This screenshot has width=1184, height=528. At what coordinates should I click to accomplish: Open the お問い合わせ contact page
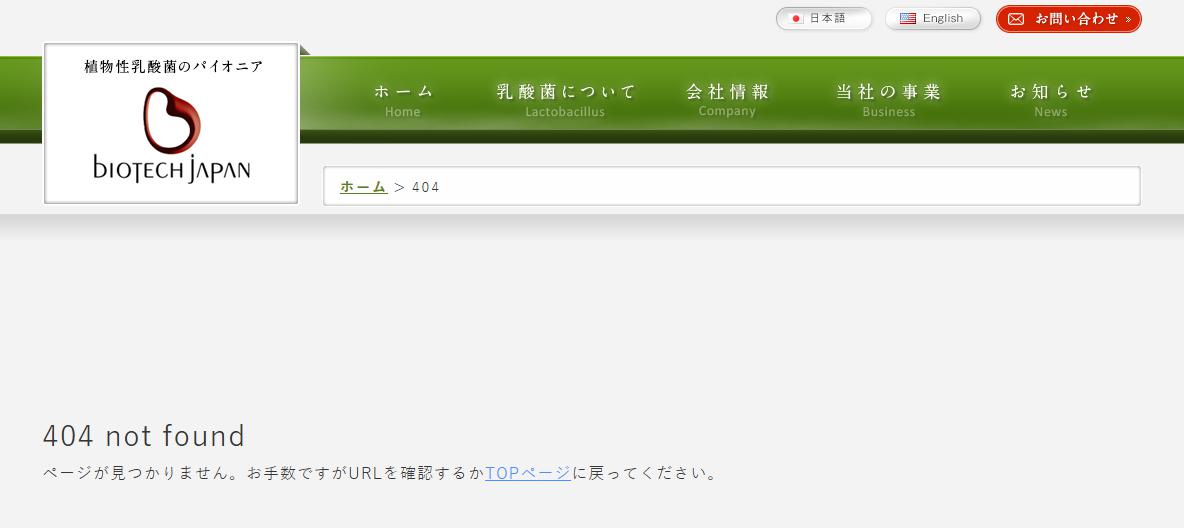[x=1068, y=19]
